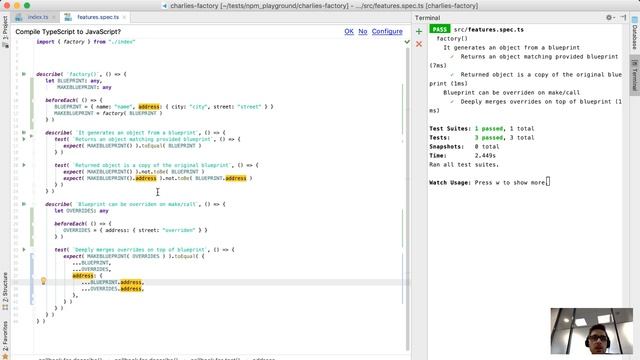Click 'factory()' line in terminal output

452,38
